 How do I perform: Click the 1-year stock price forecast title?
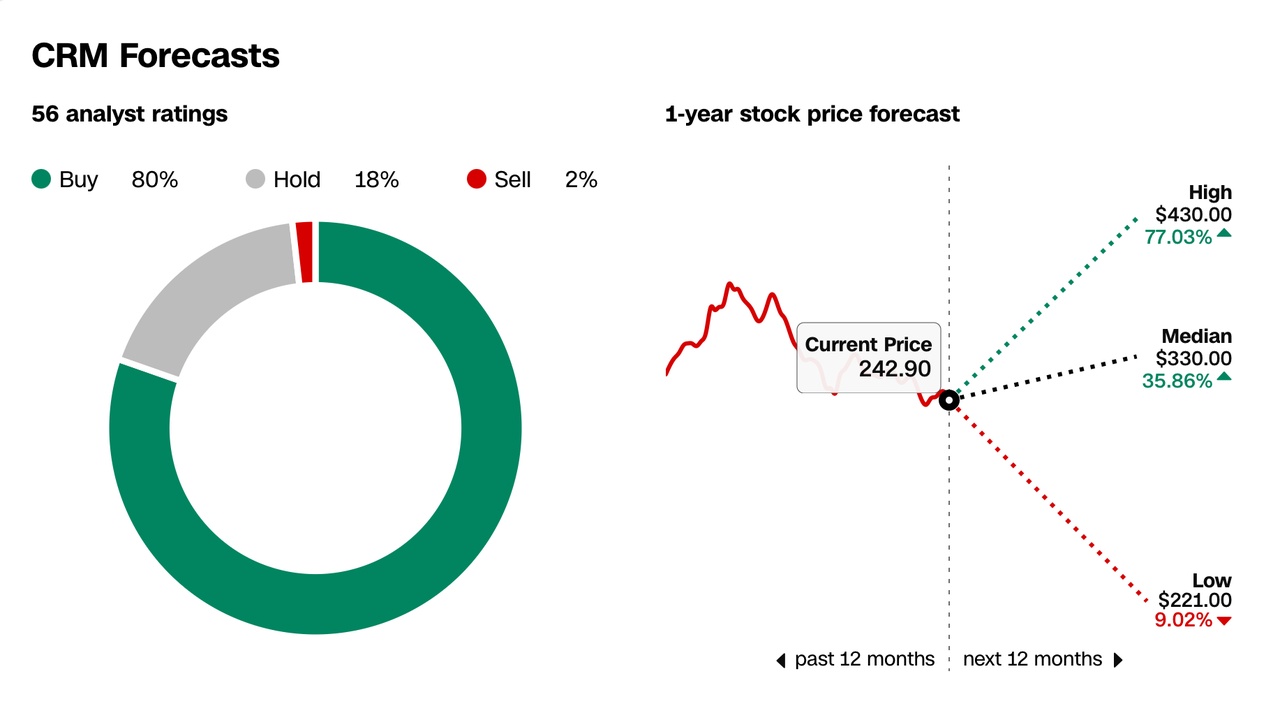coord(812,114)
